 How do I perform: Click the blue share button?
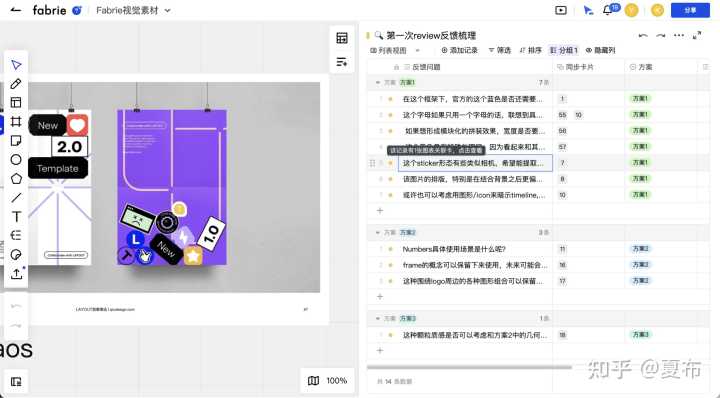(690, 10)
